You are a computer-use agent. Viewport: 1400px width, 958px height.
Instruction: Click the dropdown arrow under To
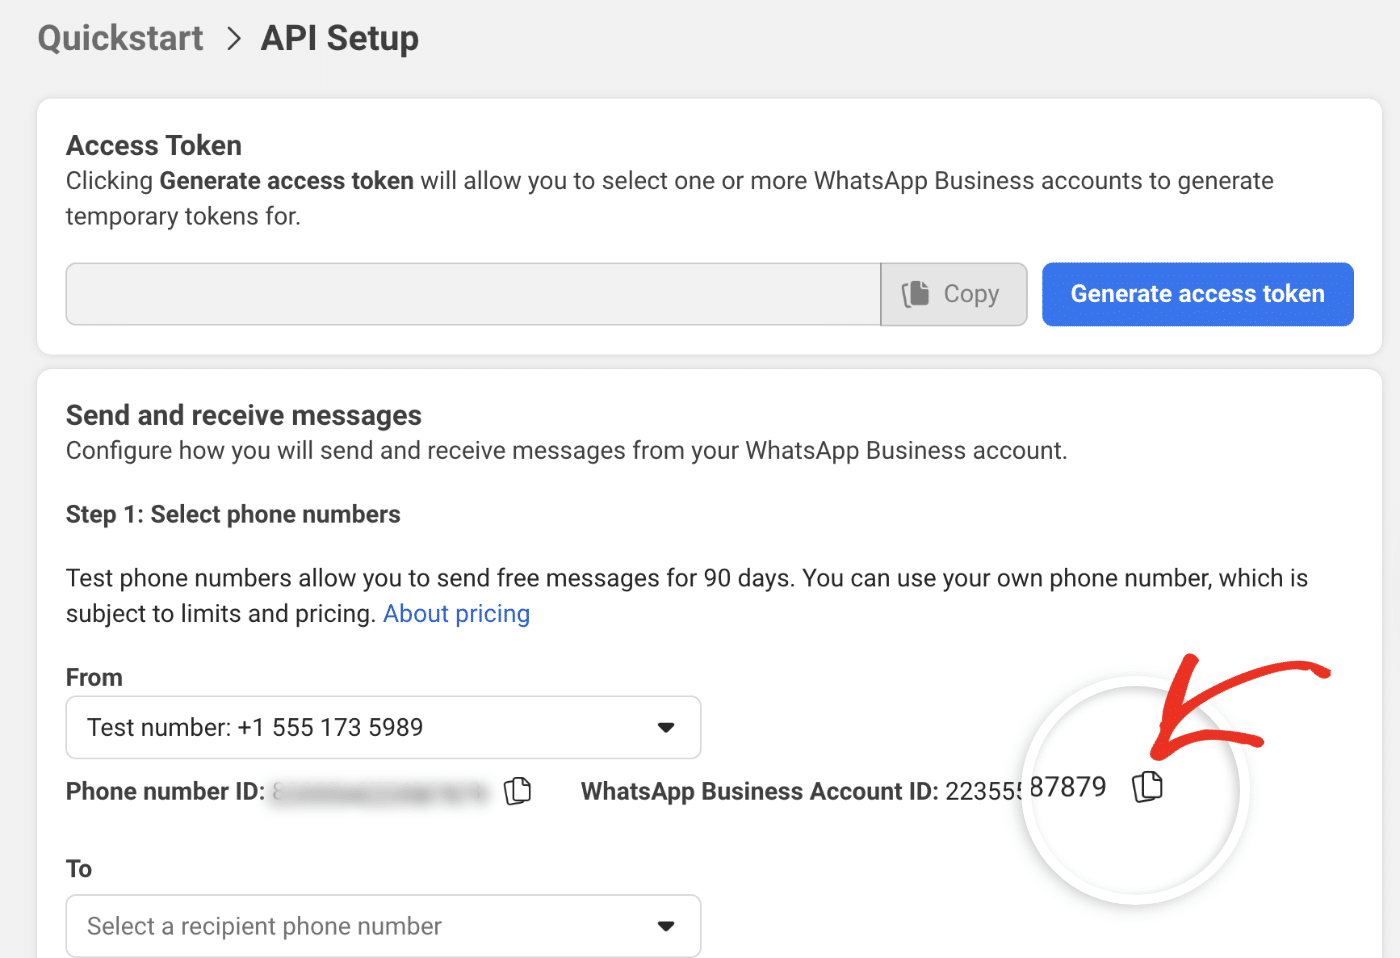[x=666, y=926]
